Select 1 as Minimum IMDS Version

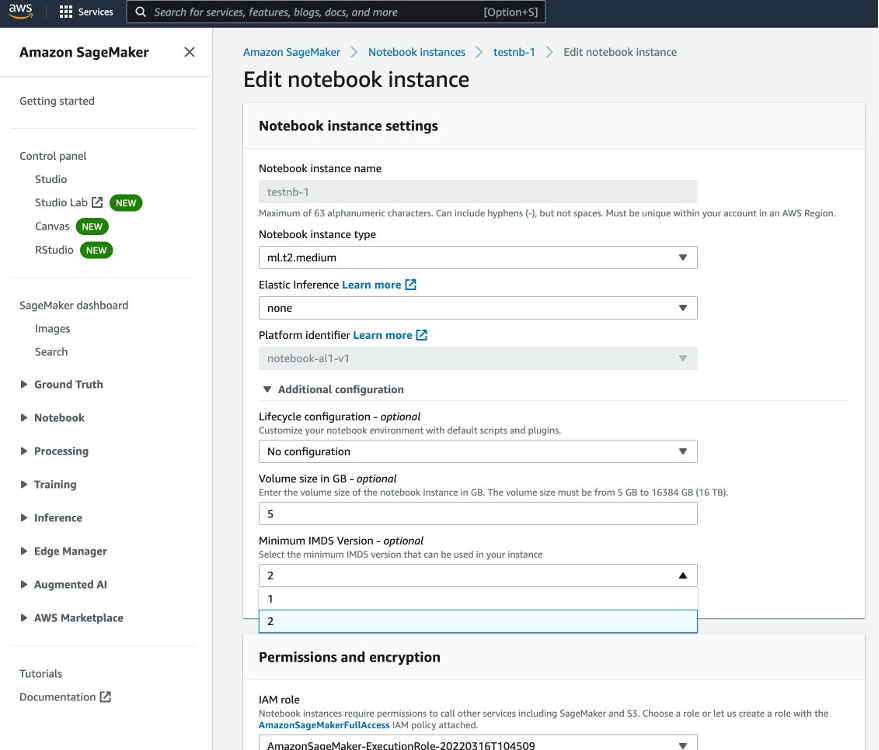point(477,597)
